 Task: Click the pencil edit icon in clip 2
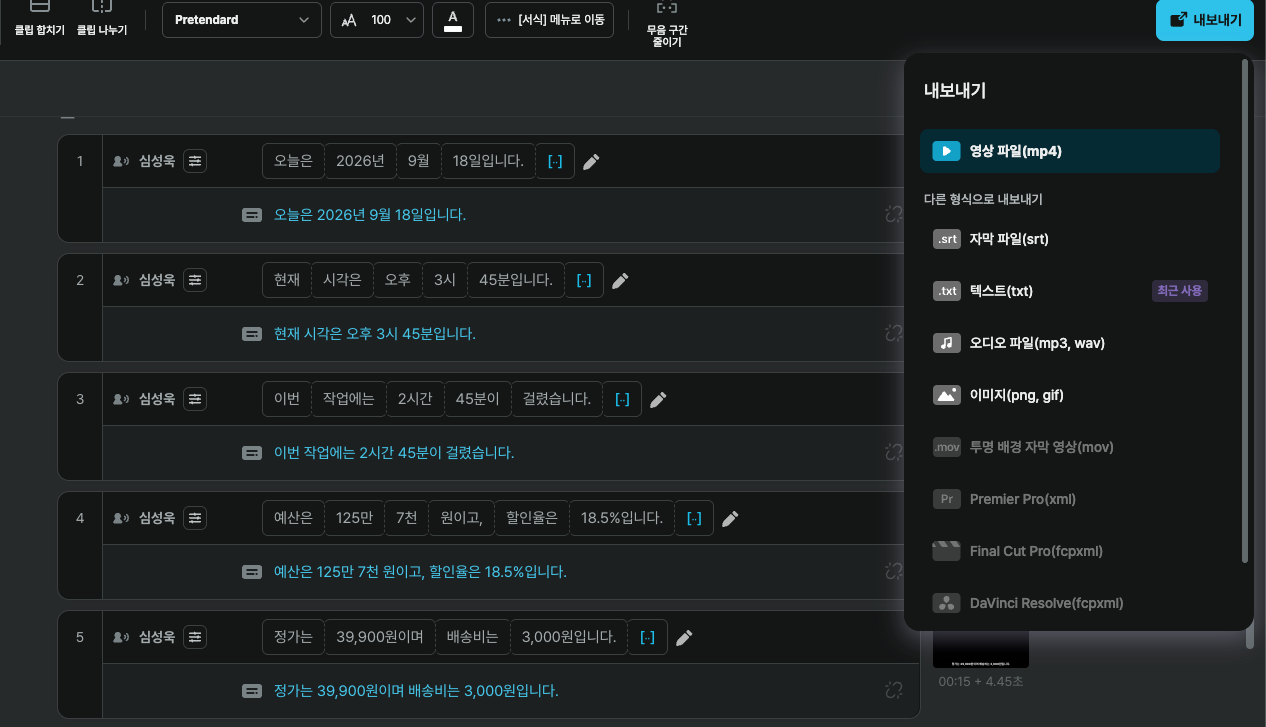[x=620, y=281]
